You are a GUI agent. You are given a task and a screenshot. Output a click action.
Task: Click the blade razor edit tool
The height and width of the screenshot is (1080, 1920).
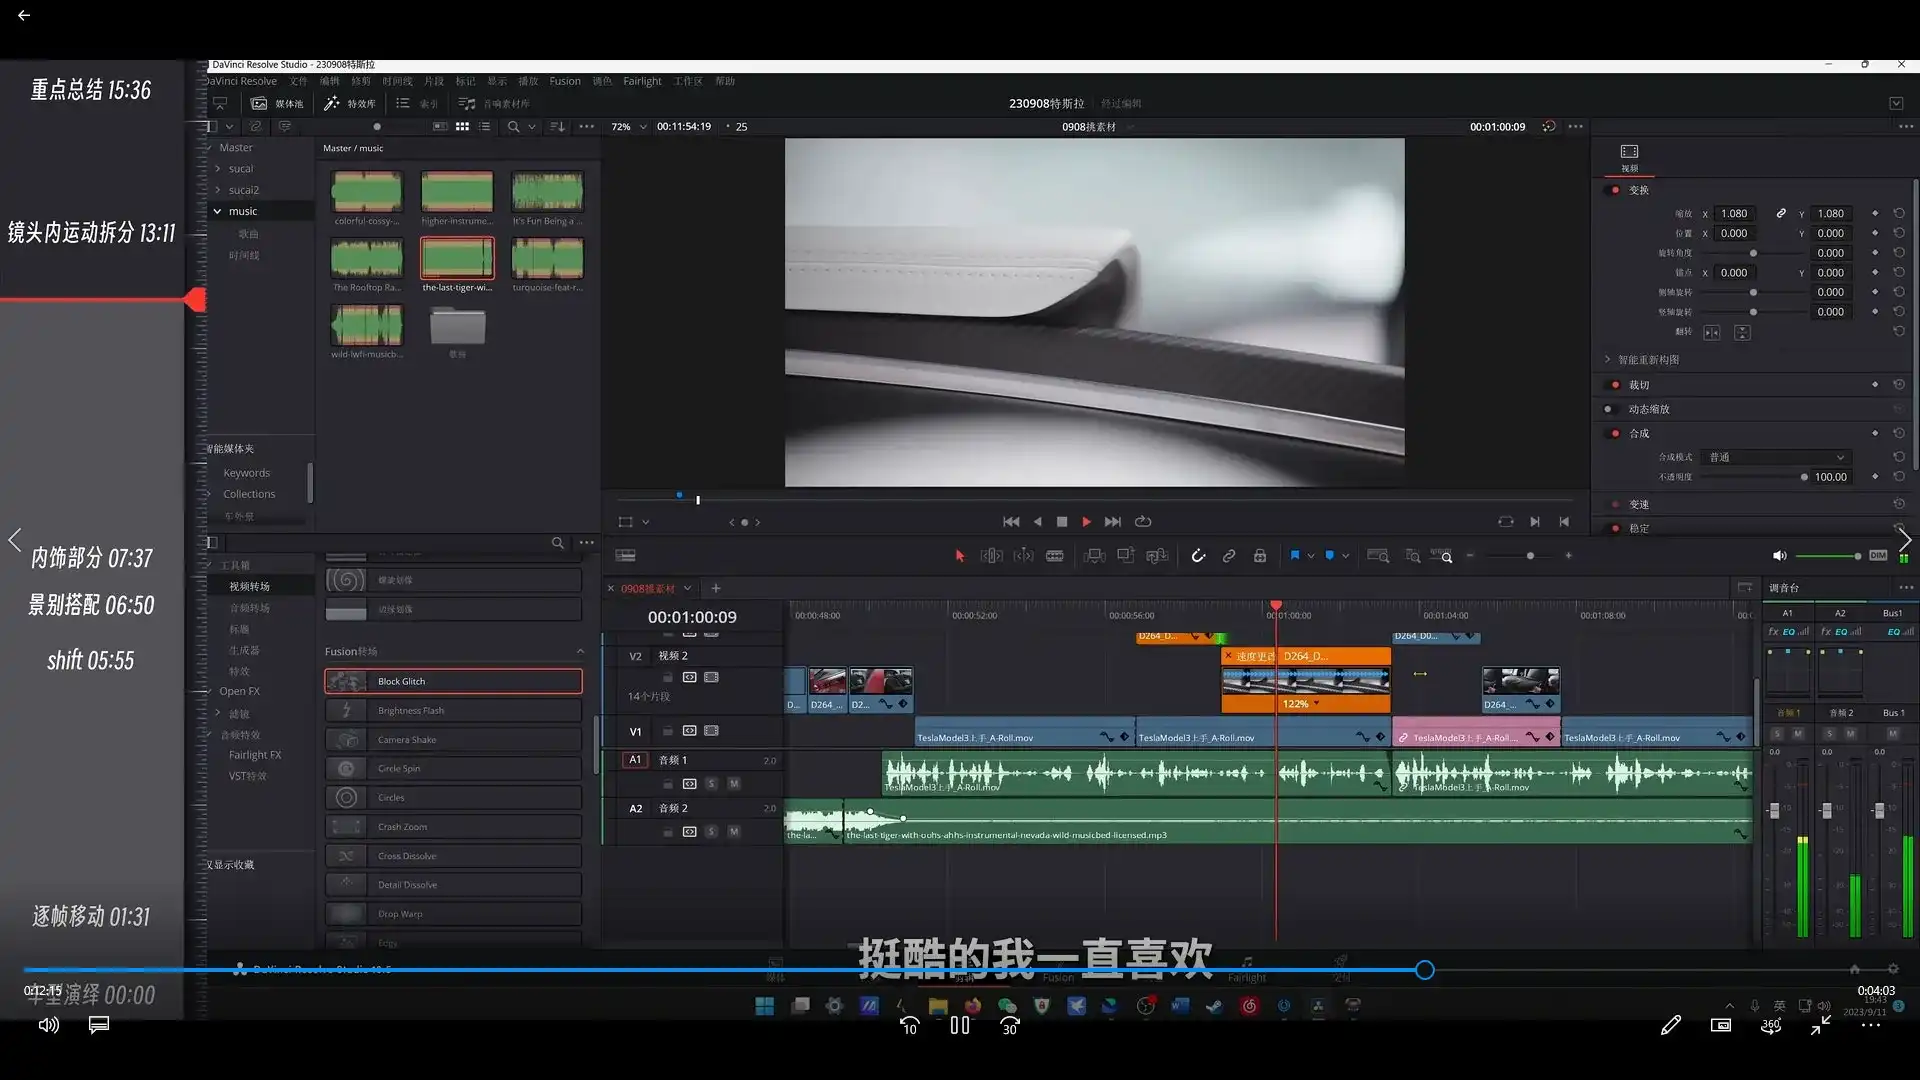coord(1055,556)
